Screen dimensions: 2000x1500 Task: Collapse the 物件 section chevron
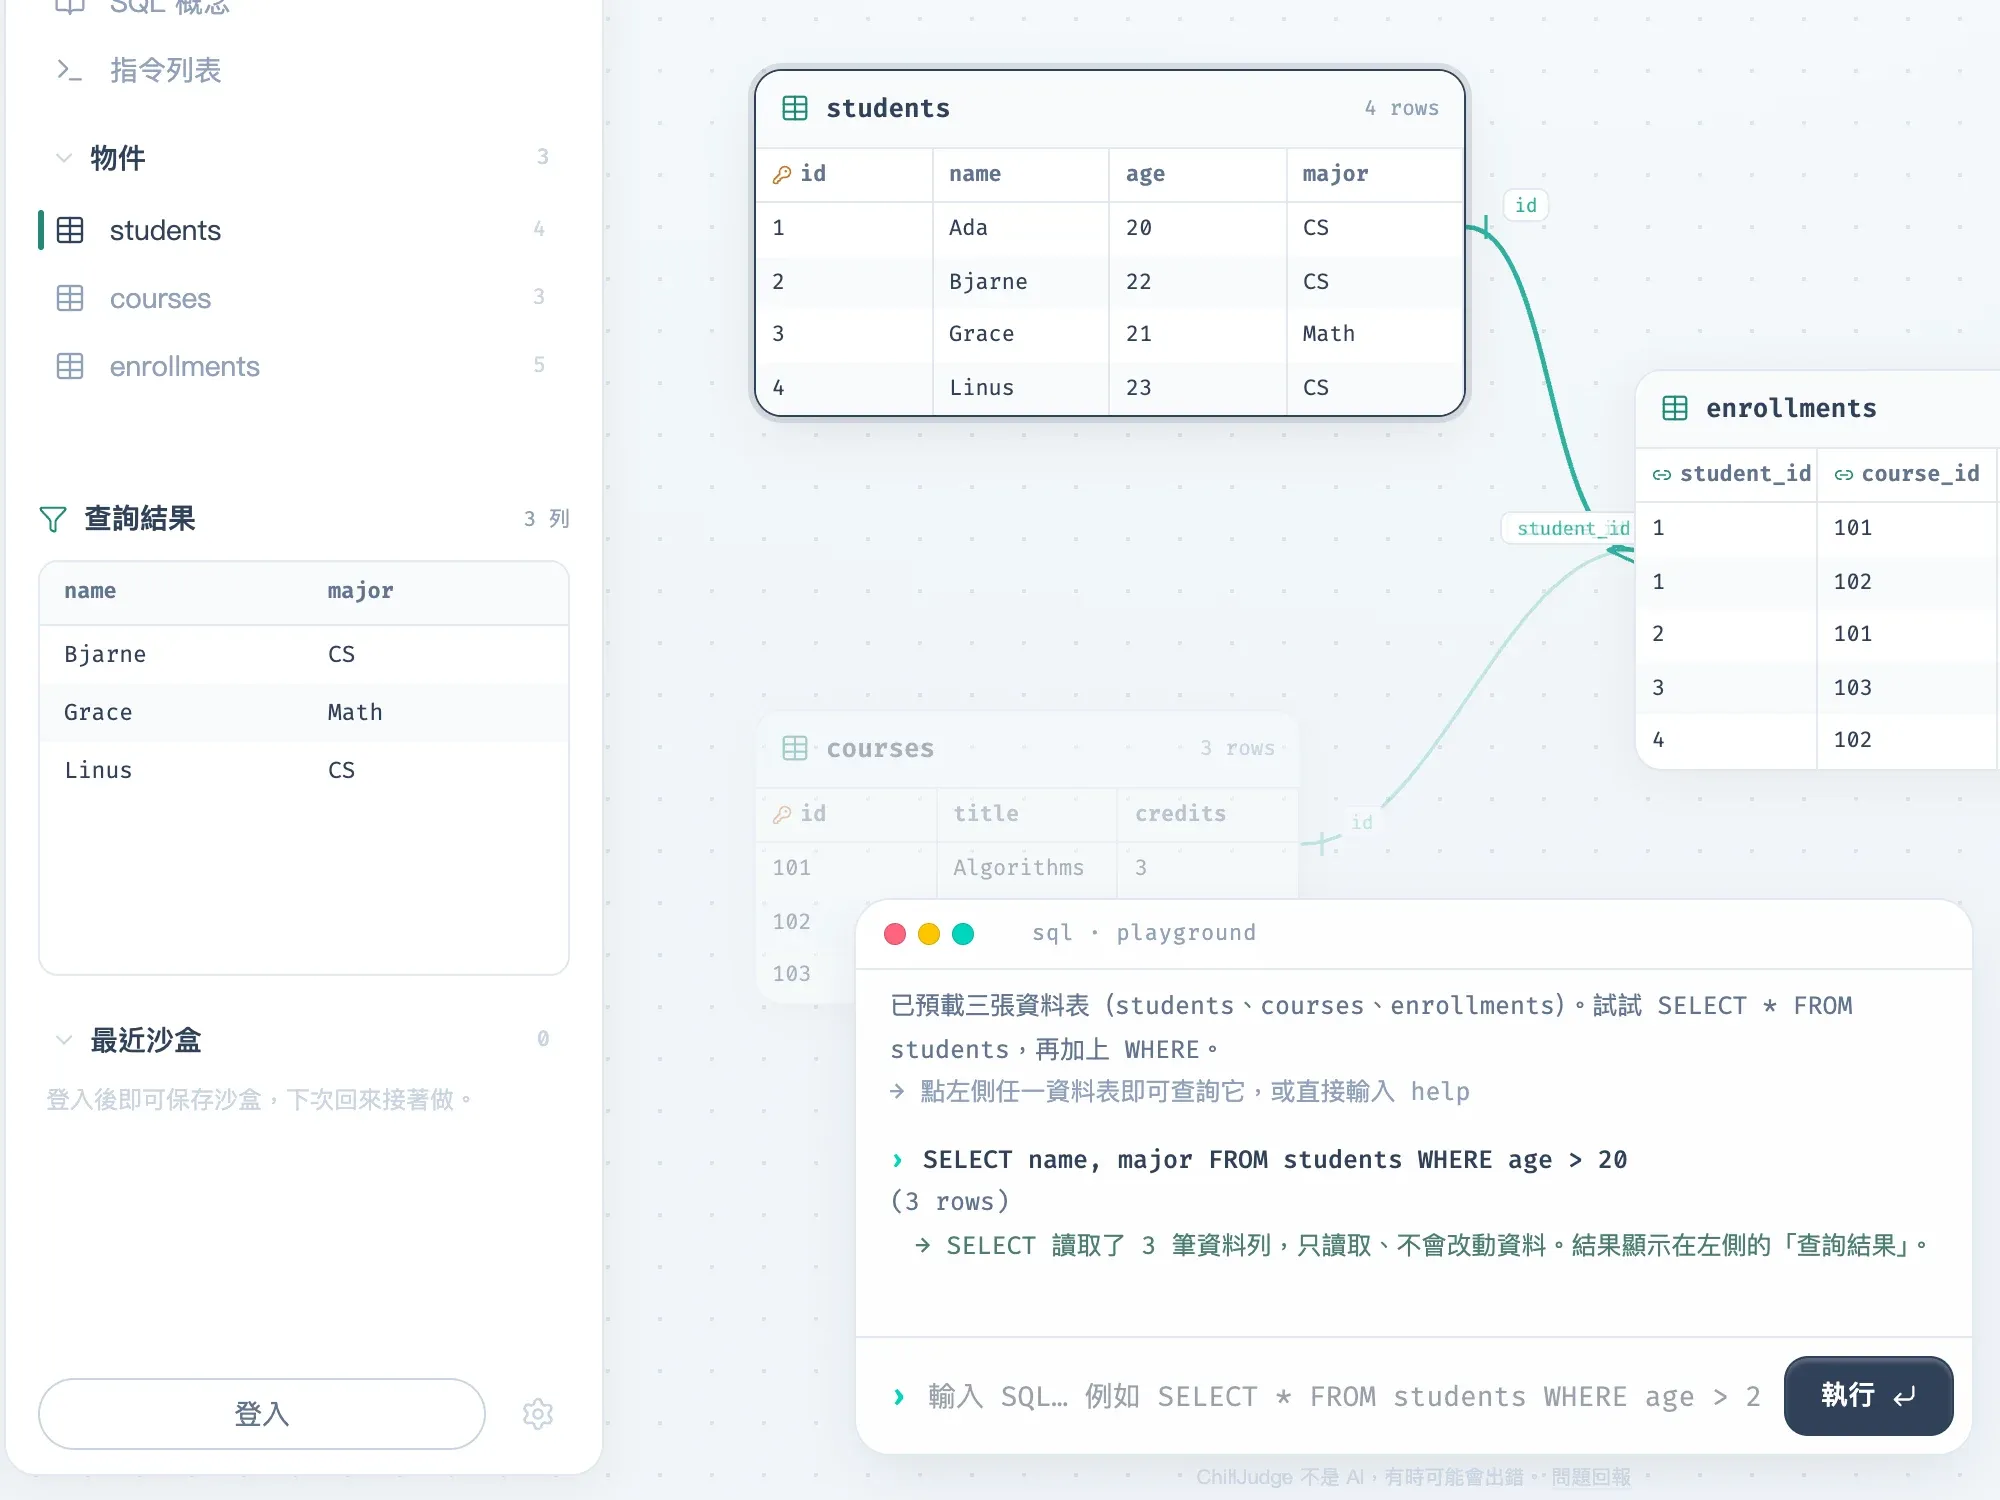(x=64, y=157)
